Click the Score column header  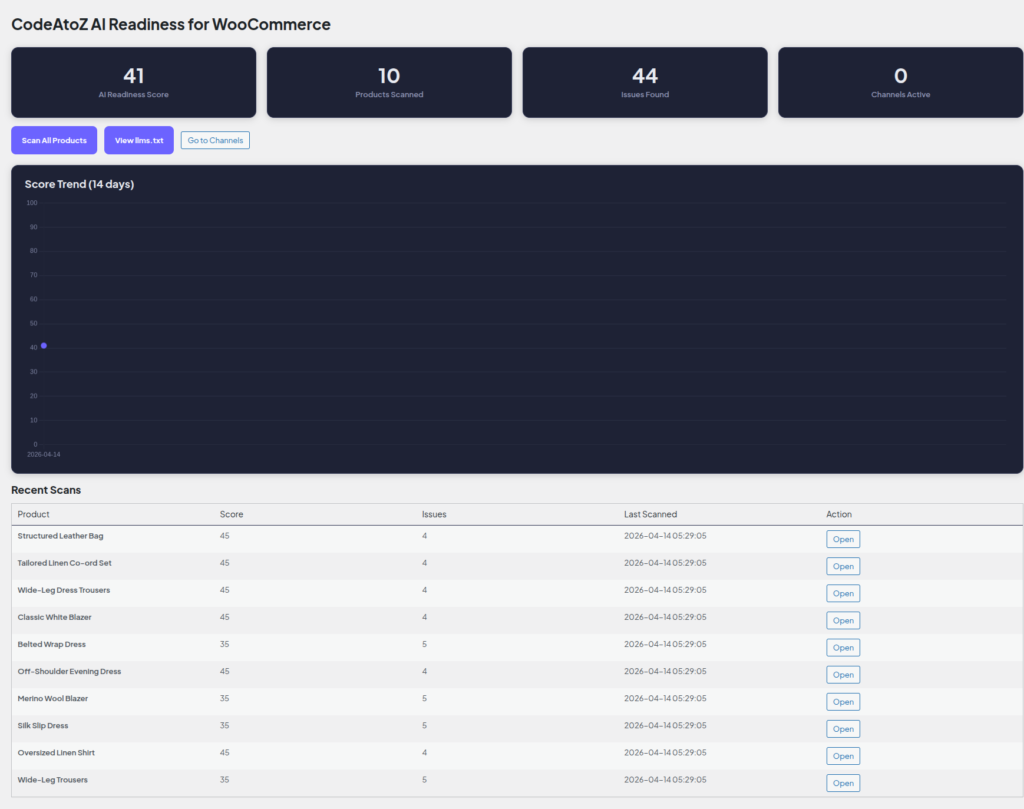pyautogui.click(x=231, y=515)
